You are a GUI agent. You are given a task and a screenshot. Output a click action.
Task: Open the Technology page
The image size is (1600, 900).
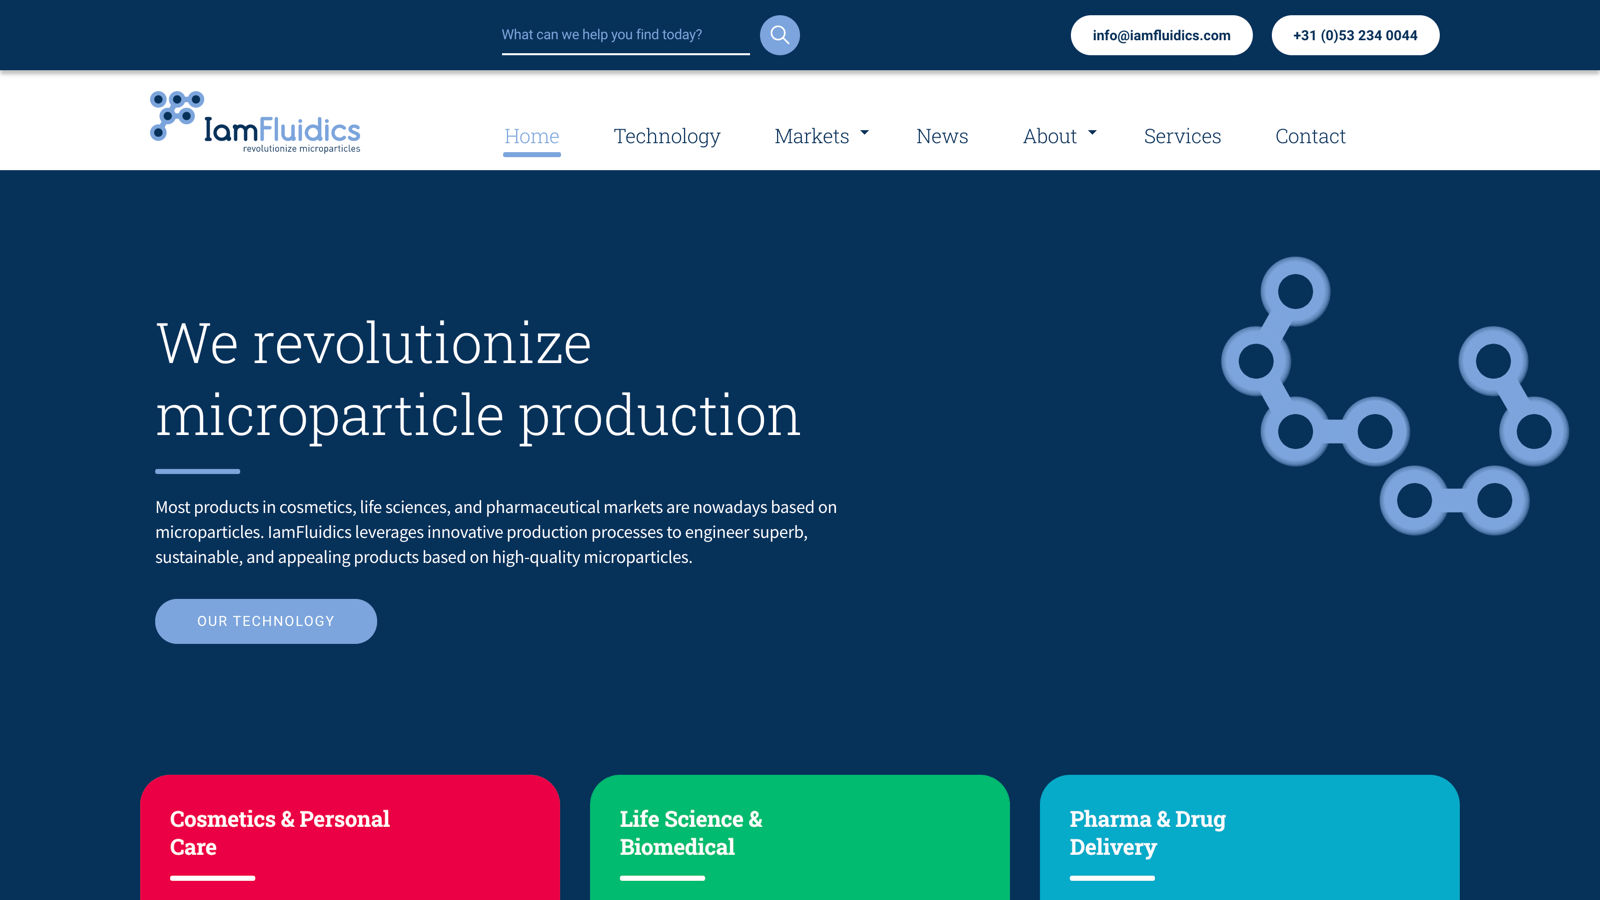(x=667, y=136)
